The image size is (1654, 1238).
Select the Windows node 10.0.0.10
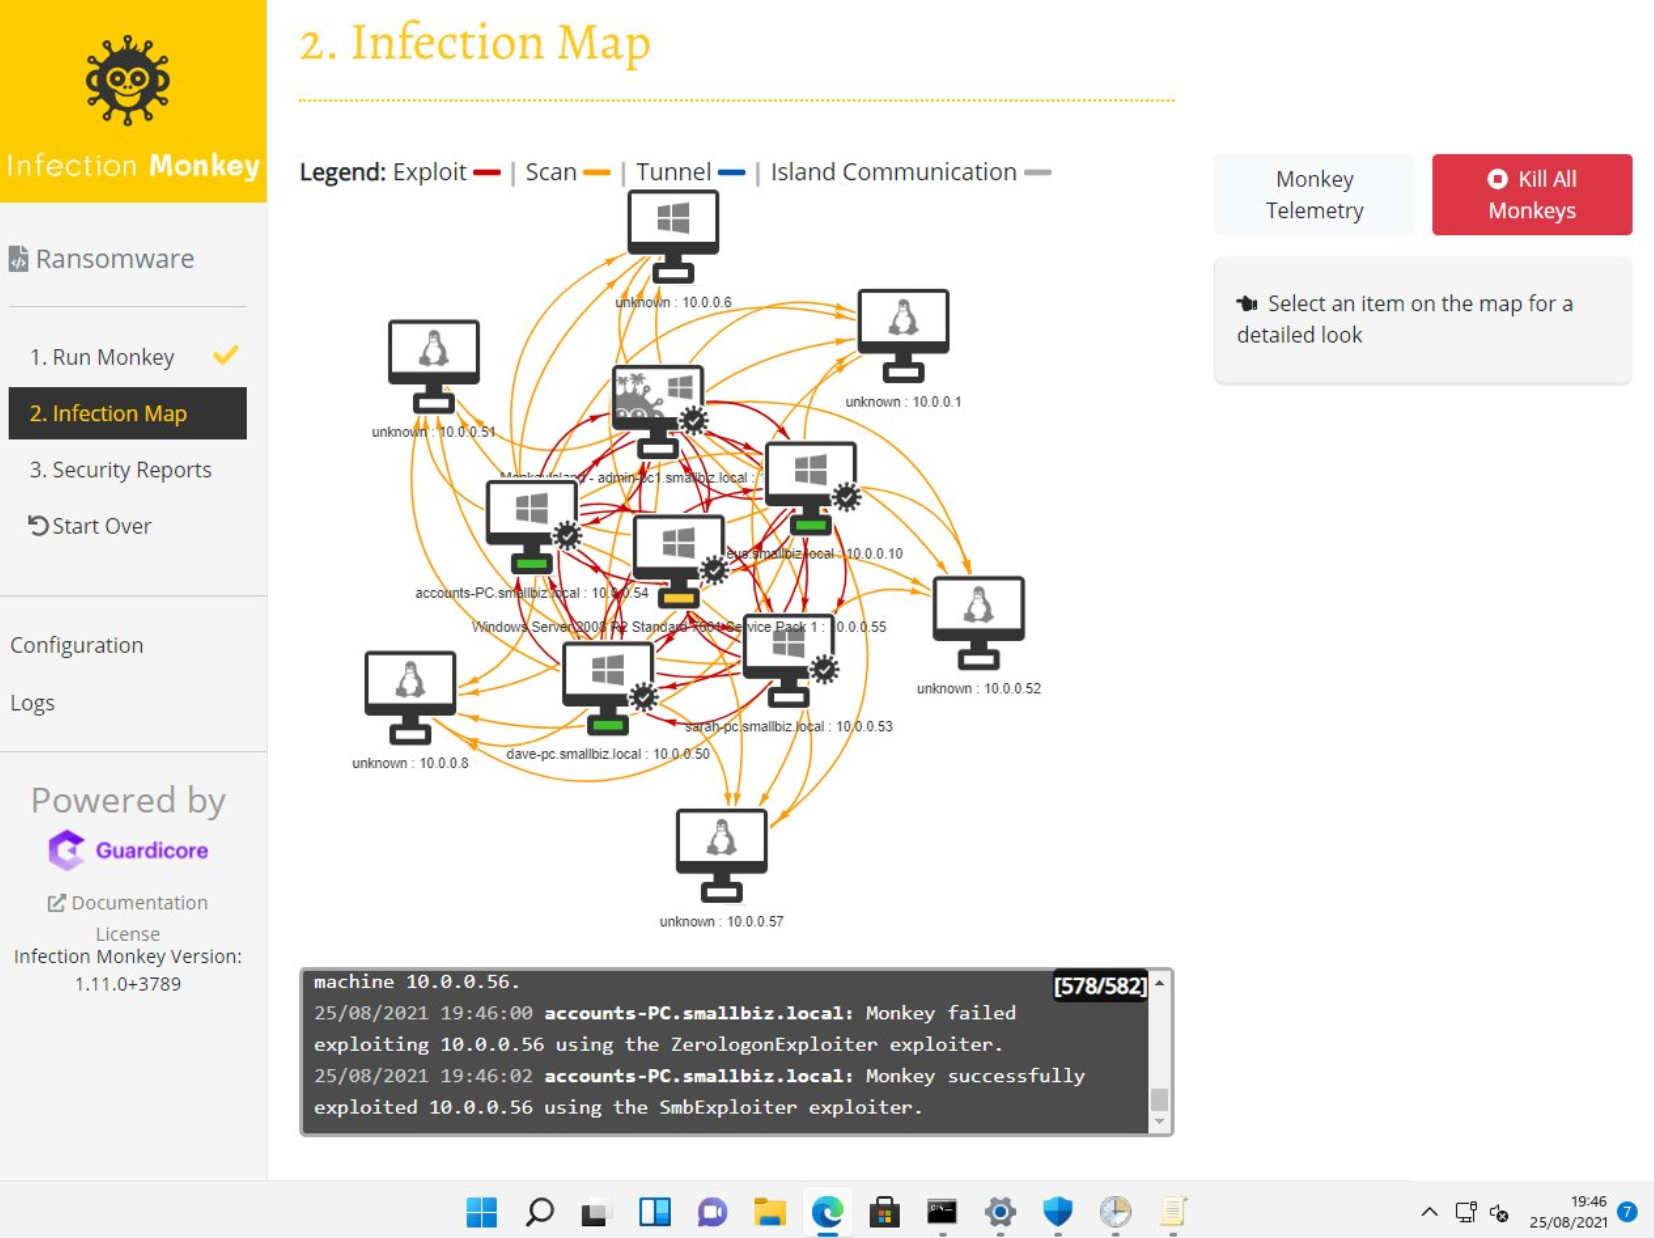[811, 488]
